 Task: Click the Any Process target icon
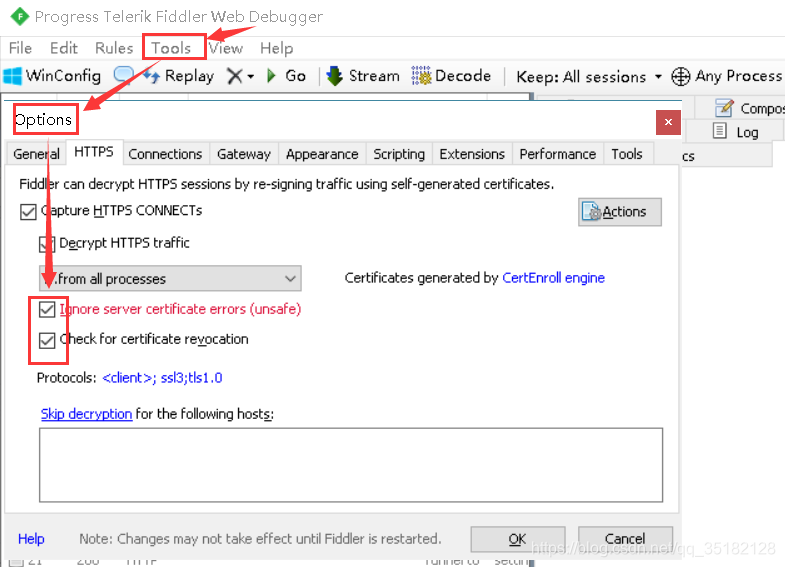pos(680,77)
